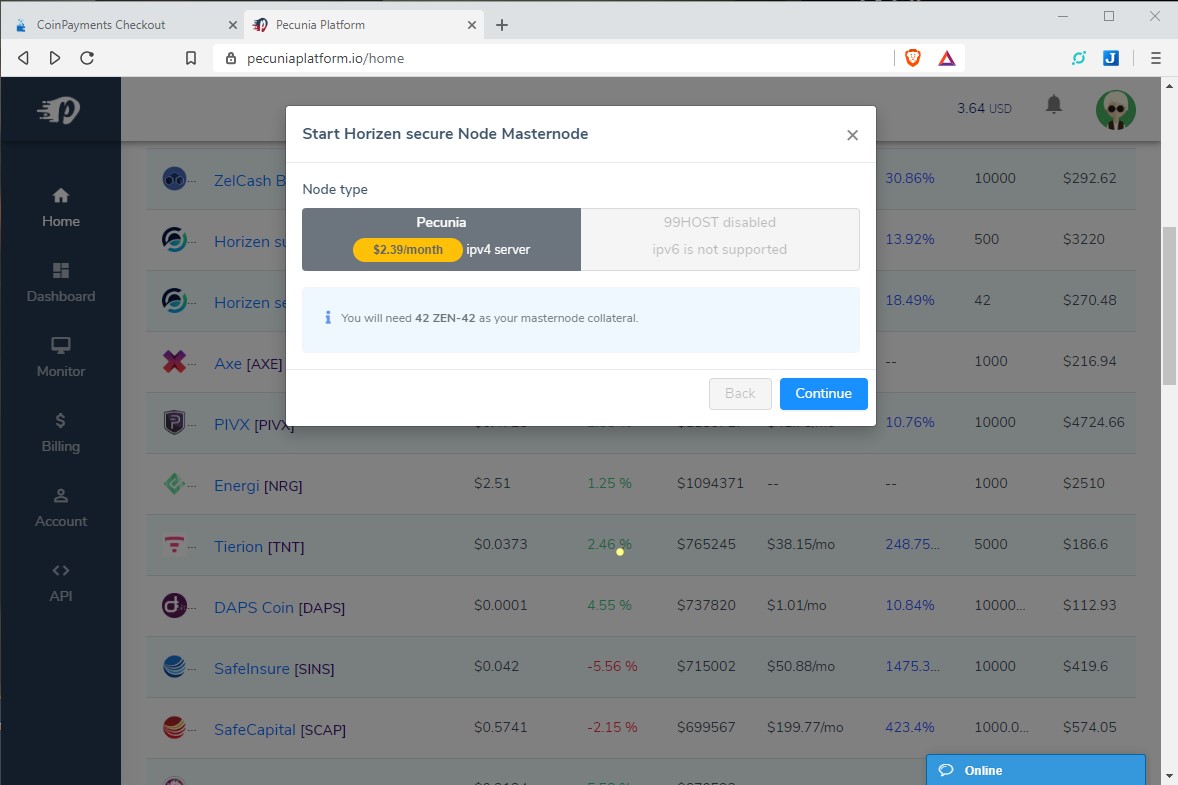Click the Pecunia logo in sidebar
1178x785 pixels.
(59, 110)
